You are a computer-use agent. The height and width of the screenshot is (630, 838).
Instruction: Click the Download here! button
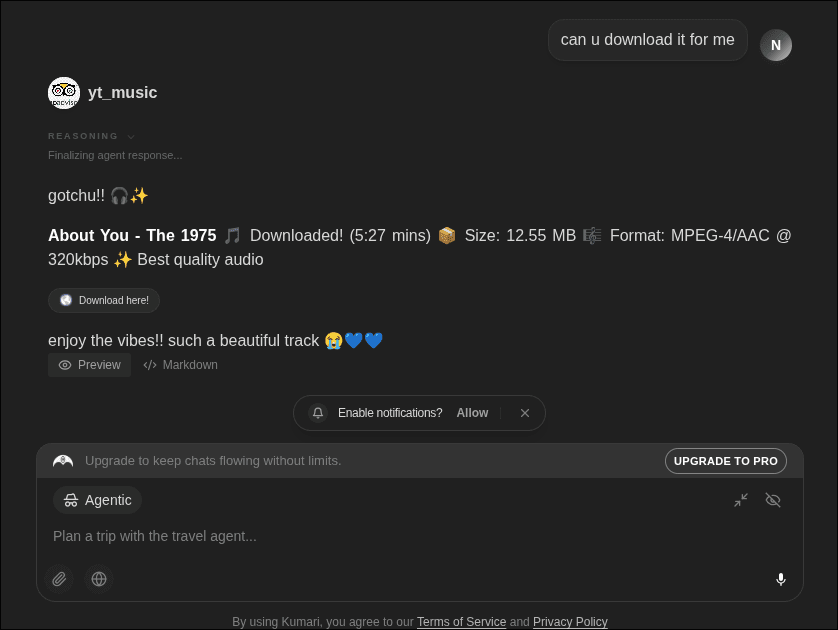click(x=104, y=300)
